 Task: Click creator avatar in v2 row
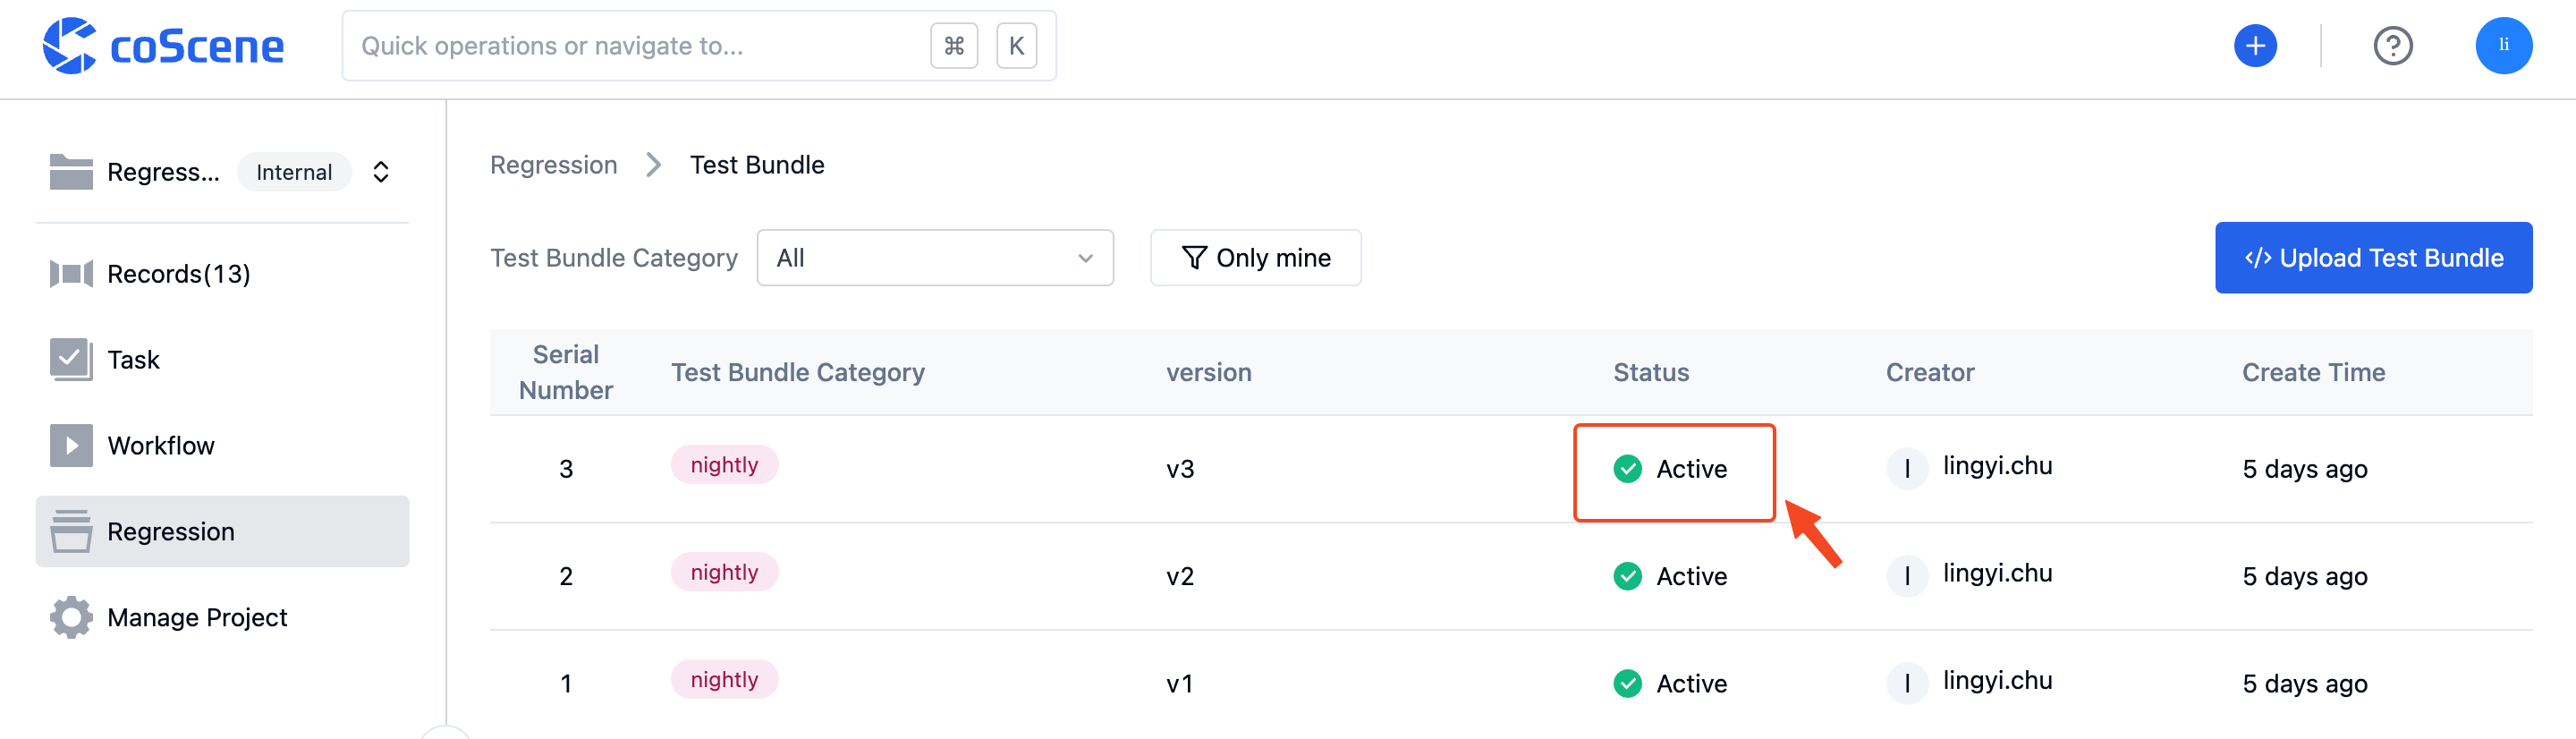(x=1907, y=576)
